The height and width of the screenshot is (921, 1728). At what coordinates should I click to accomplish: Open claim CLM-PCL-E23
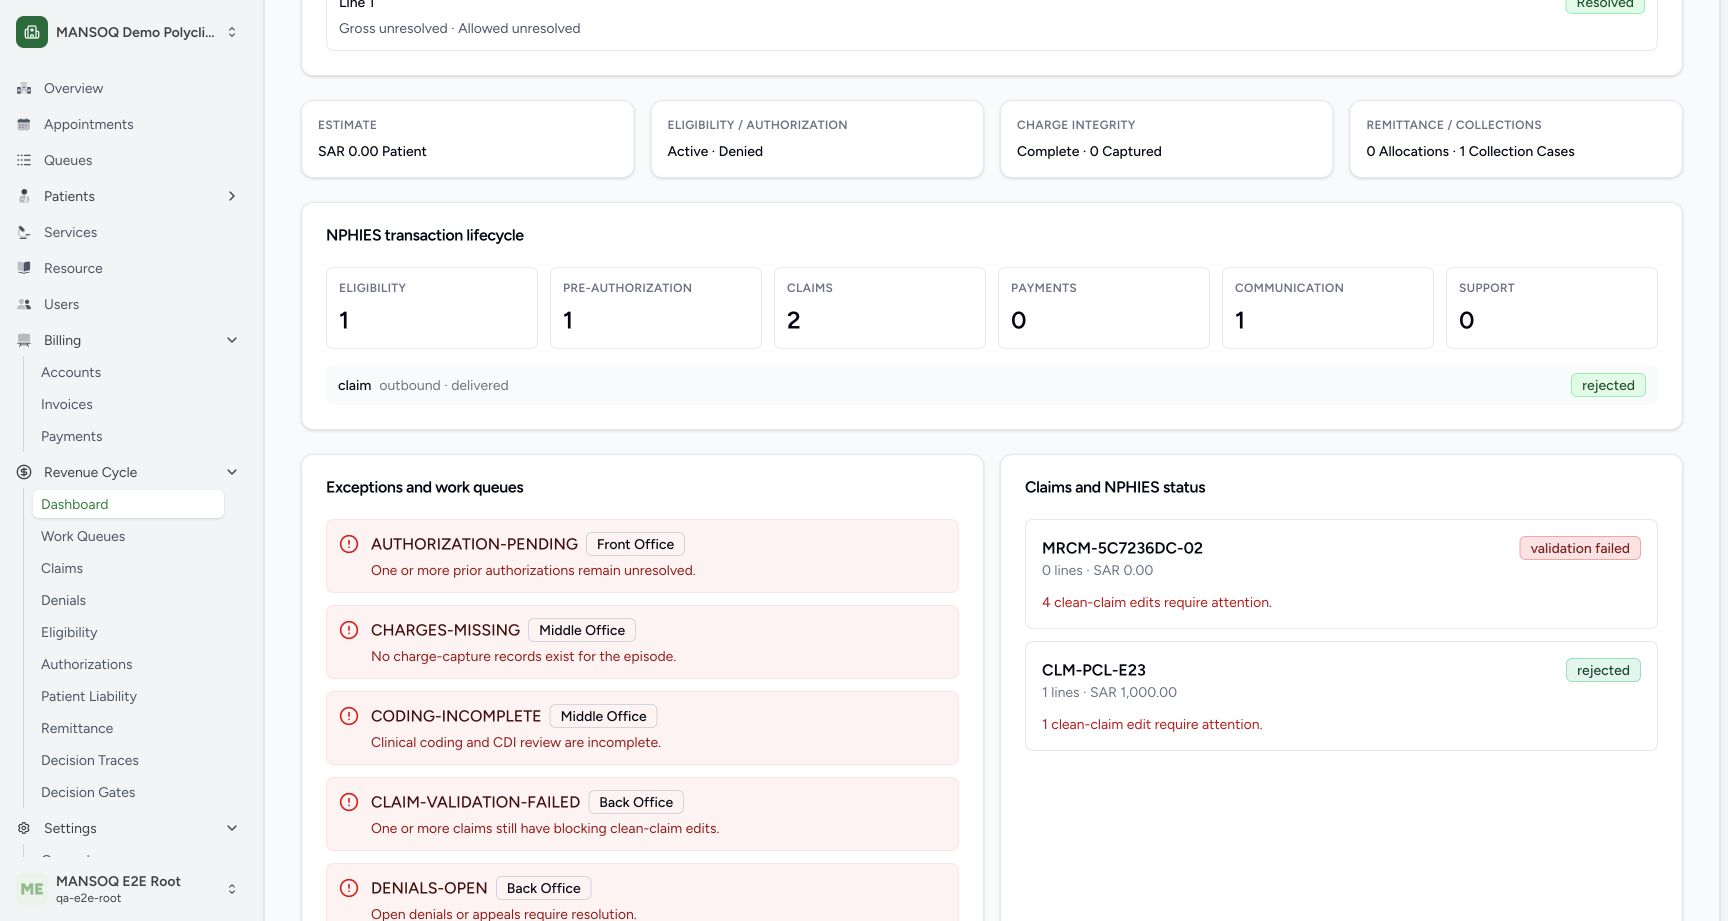[x=1341, y=696]
